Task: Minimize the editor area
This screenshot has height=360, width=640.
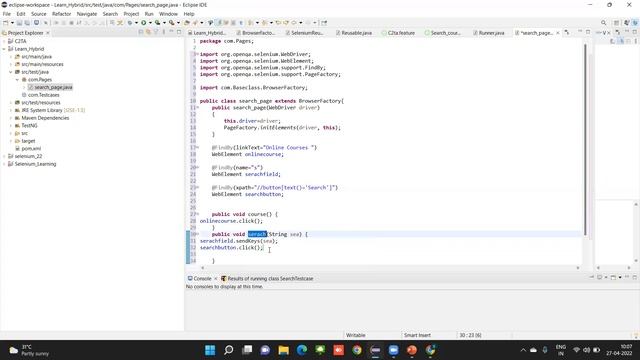Action: tap(580, 32)
